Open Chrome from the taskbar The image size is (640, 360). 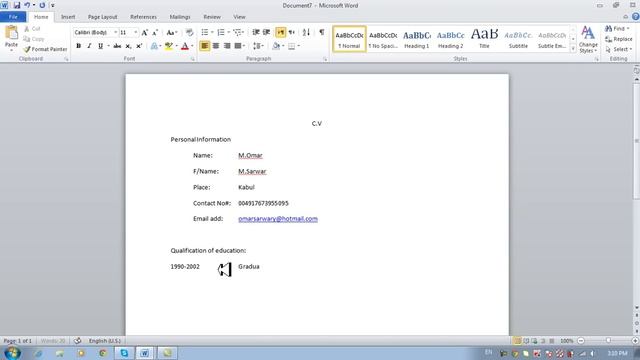pyautogui.click(x=102, y=353)
